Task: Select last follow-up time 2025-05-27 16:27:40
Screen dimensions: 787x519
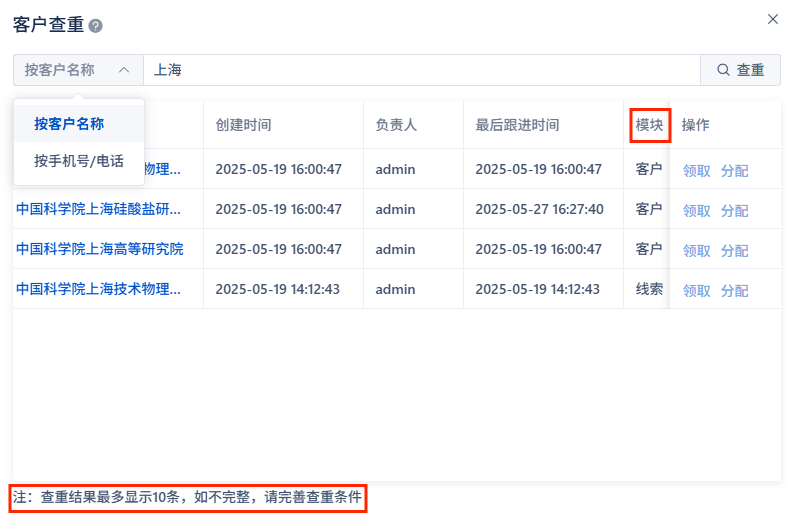Action: [539, 209]
